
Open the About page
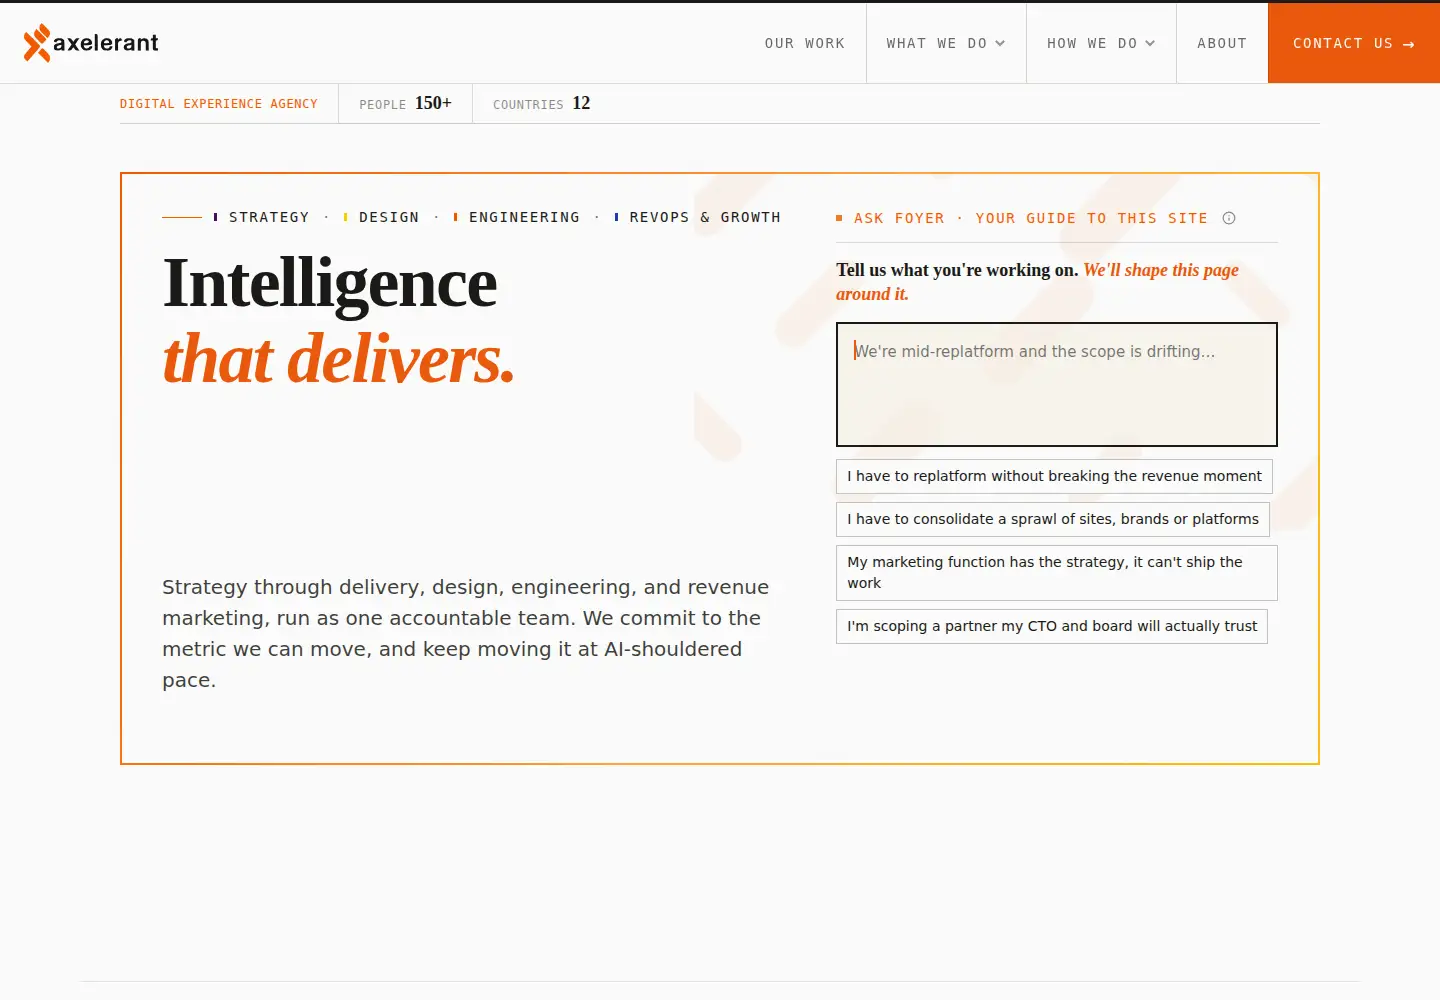[1222, 43]
